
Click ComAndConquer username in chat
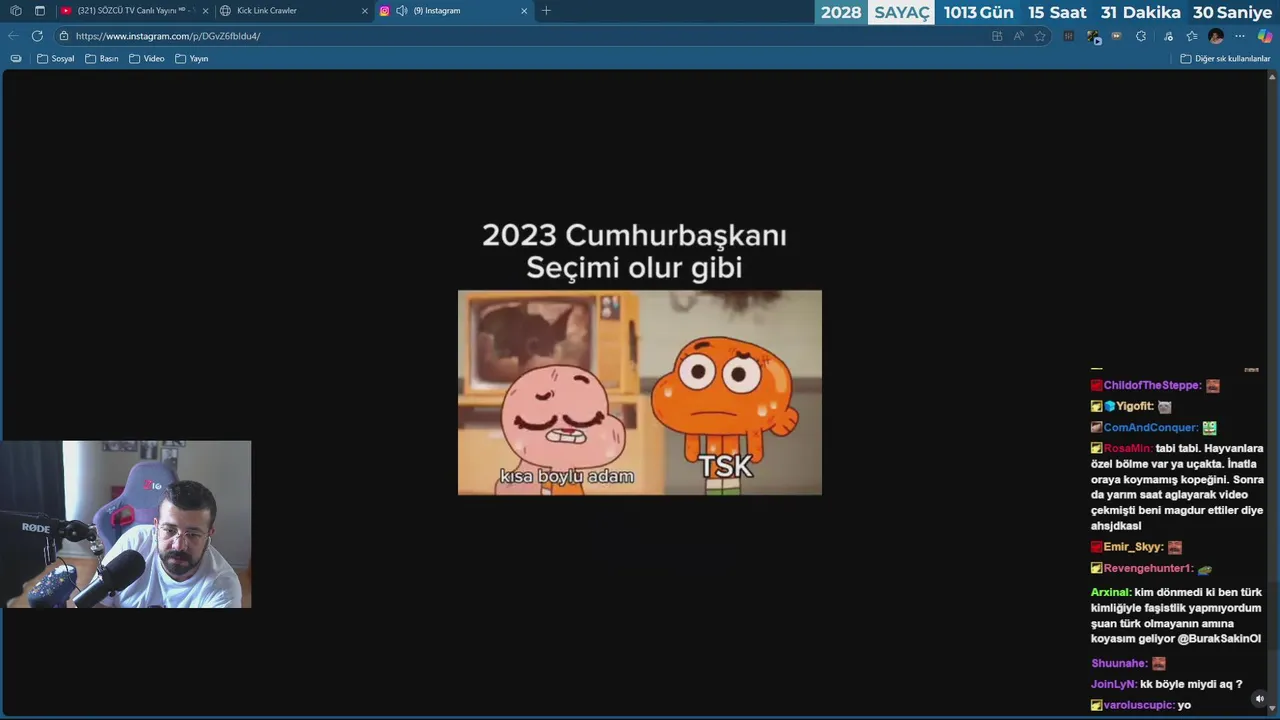coord(1151,428)
